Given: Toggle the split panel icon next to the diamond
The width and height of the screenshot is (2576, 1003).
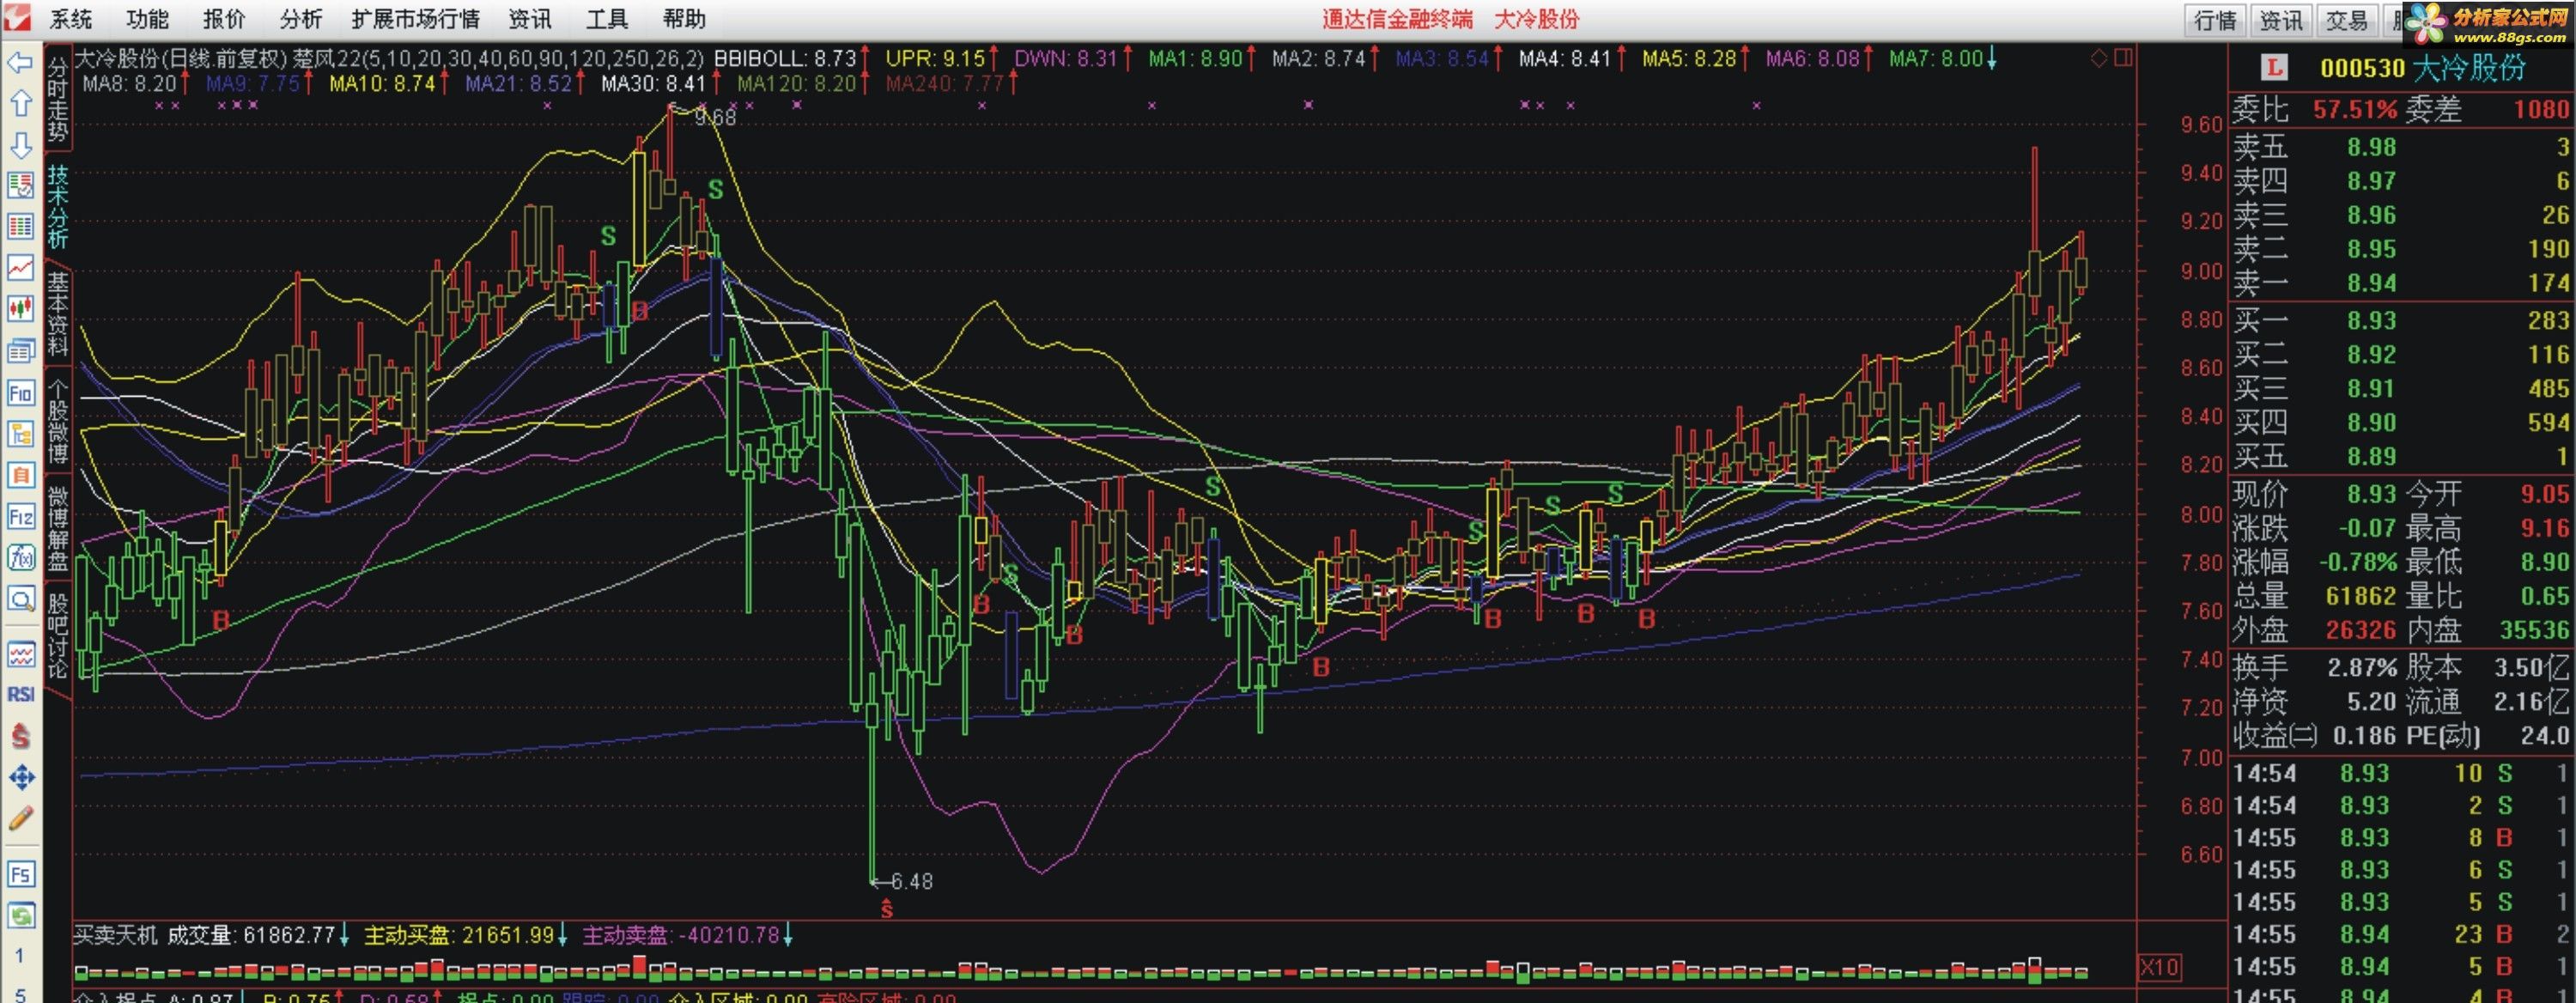Looking at the screenshot, I should (x=2123, y=58).
